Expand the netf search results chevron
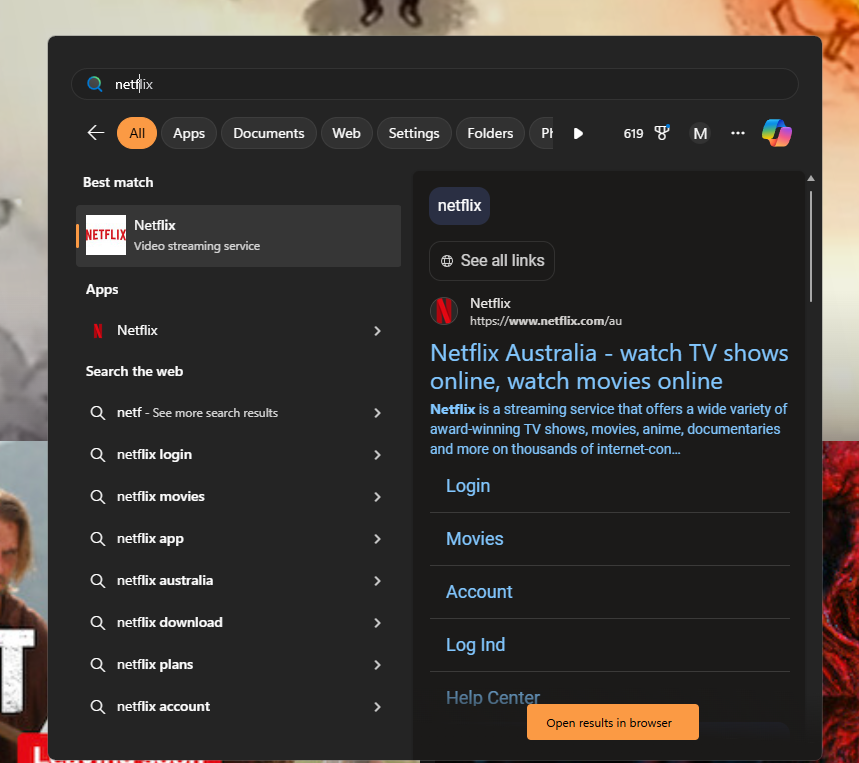This screenshot has height=763, width=859. coord(377,413)
